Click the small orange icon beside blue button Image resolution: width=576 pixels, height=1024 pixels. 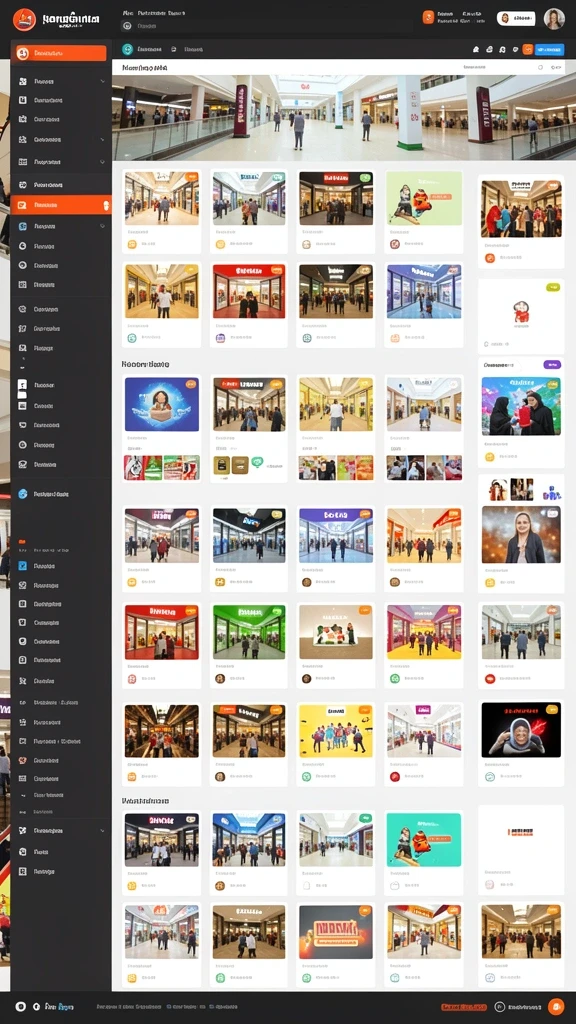(527, 49)
